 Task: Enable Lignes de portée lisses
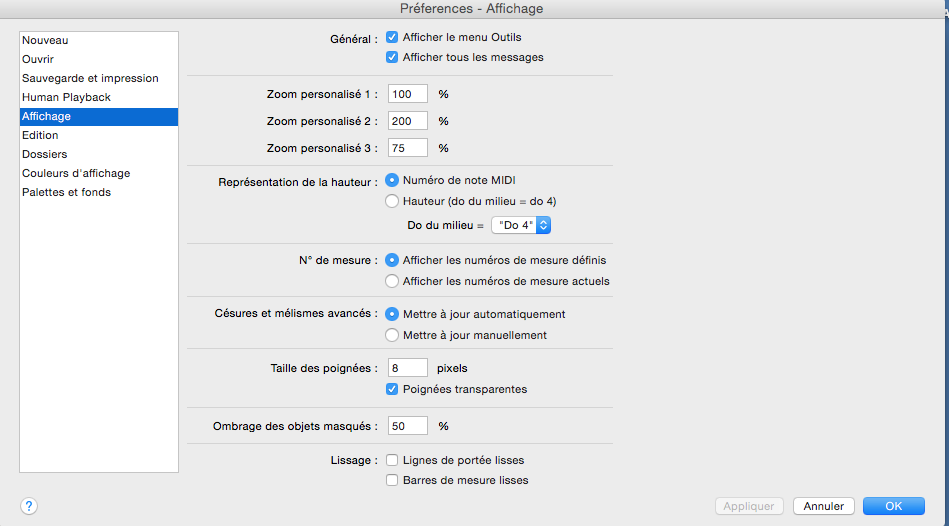392,461
